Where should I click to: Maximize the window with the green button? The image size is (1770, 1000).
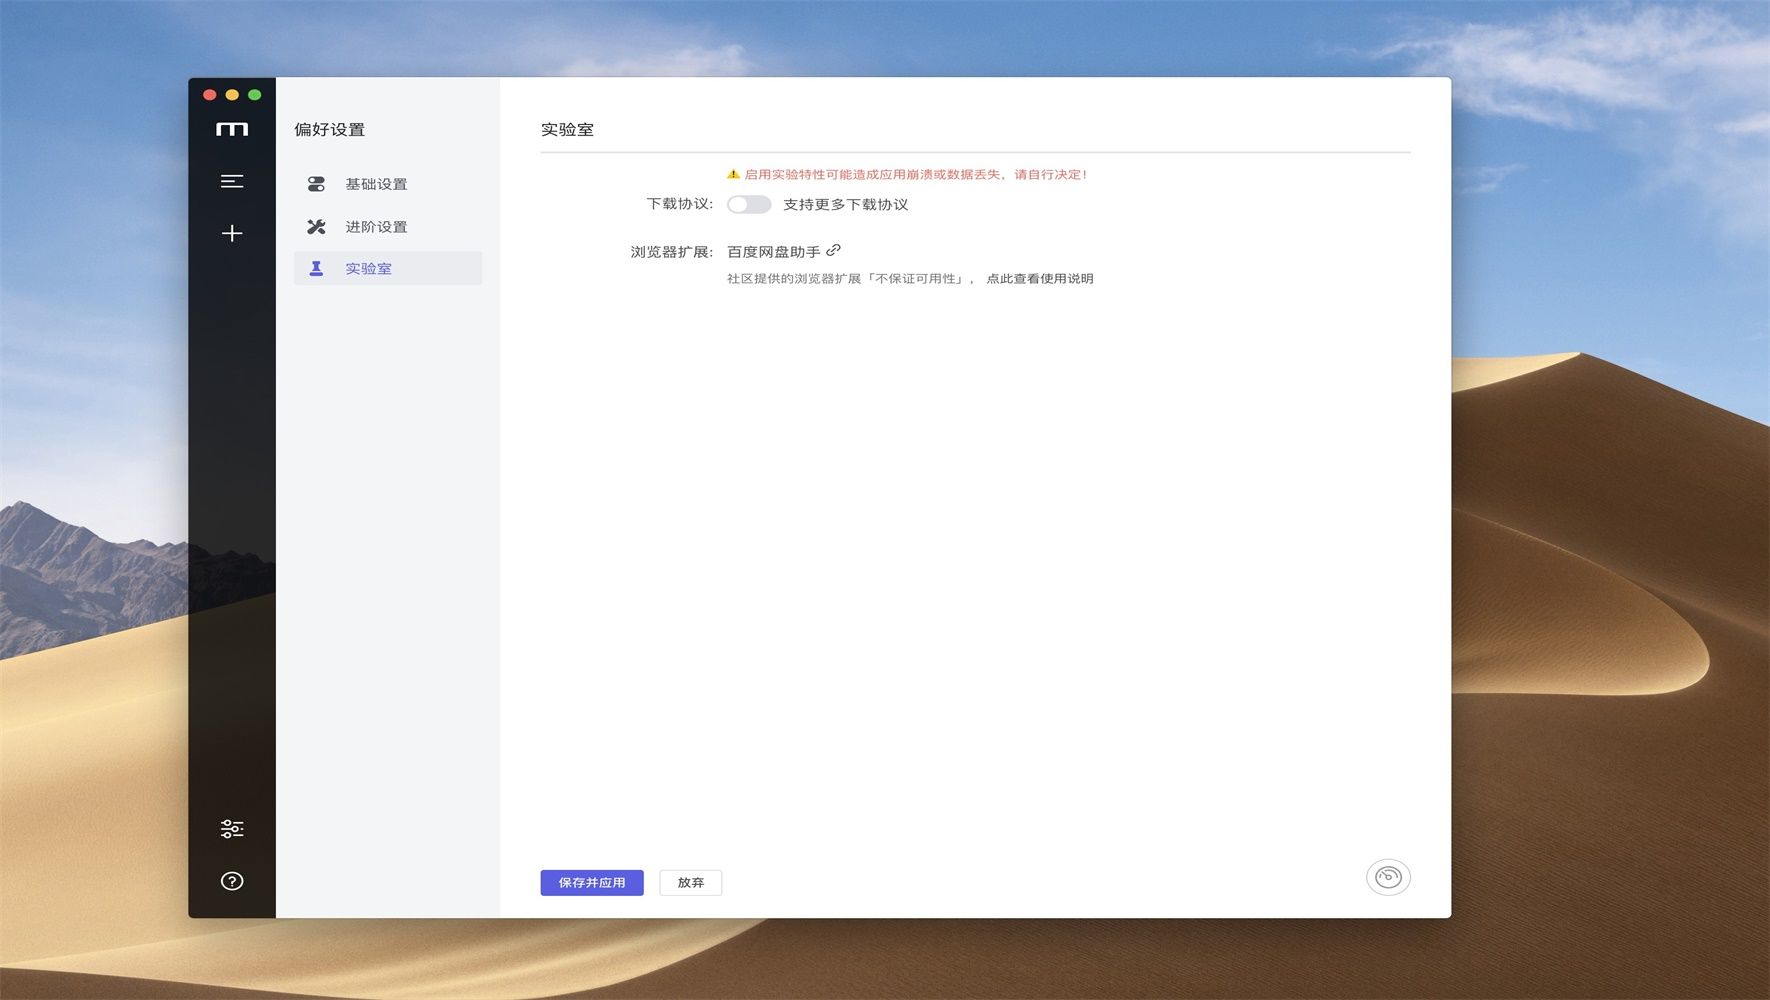point(255,95)
